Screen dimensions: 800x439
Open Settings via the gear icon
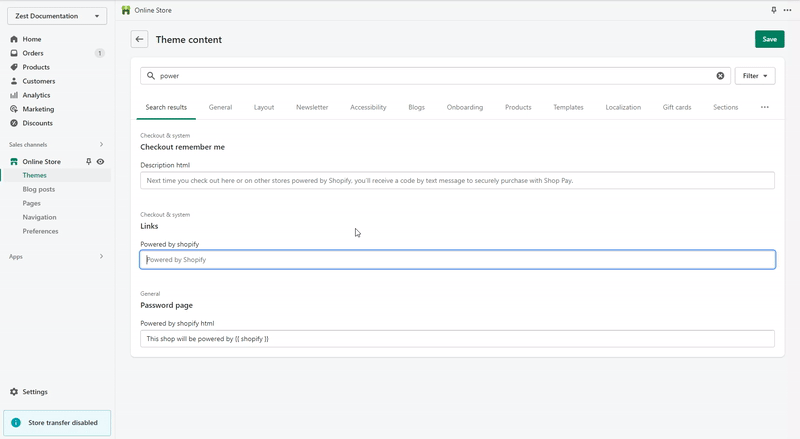(x=14, y=392)
